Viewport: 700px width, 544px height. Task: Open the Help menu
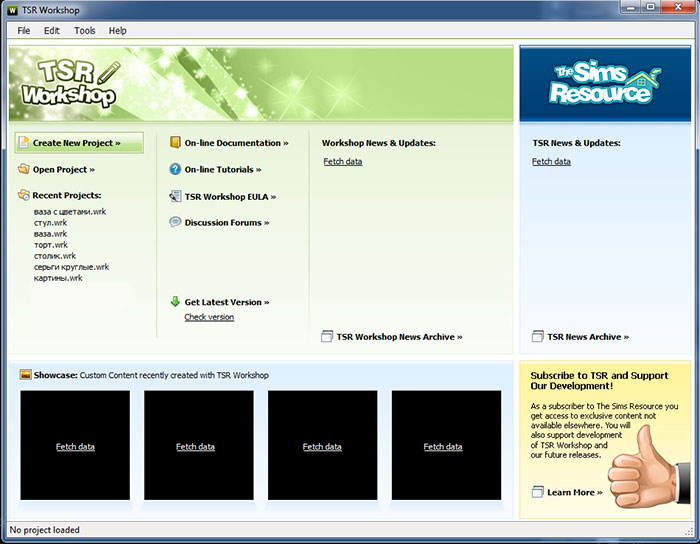(118, 31)
